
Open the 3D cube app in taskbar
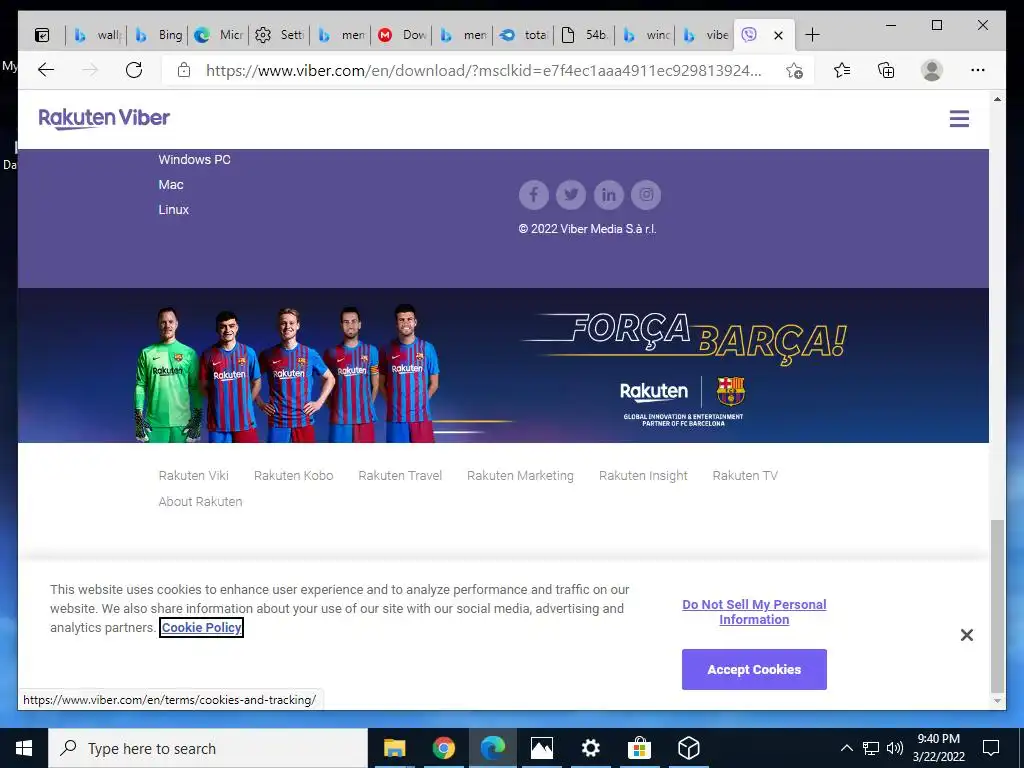(688, 748)
